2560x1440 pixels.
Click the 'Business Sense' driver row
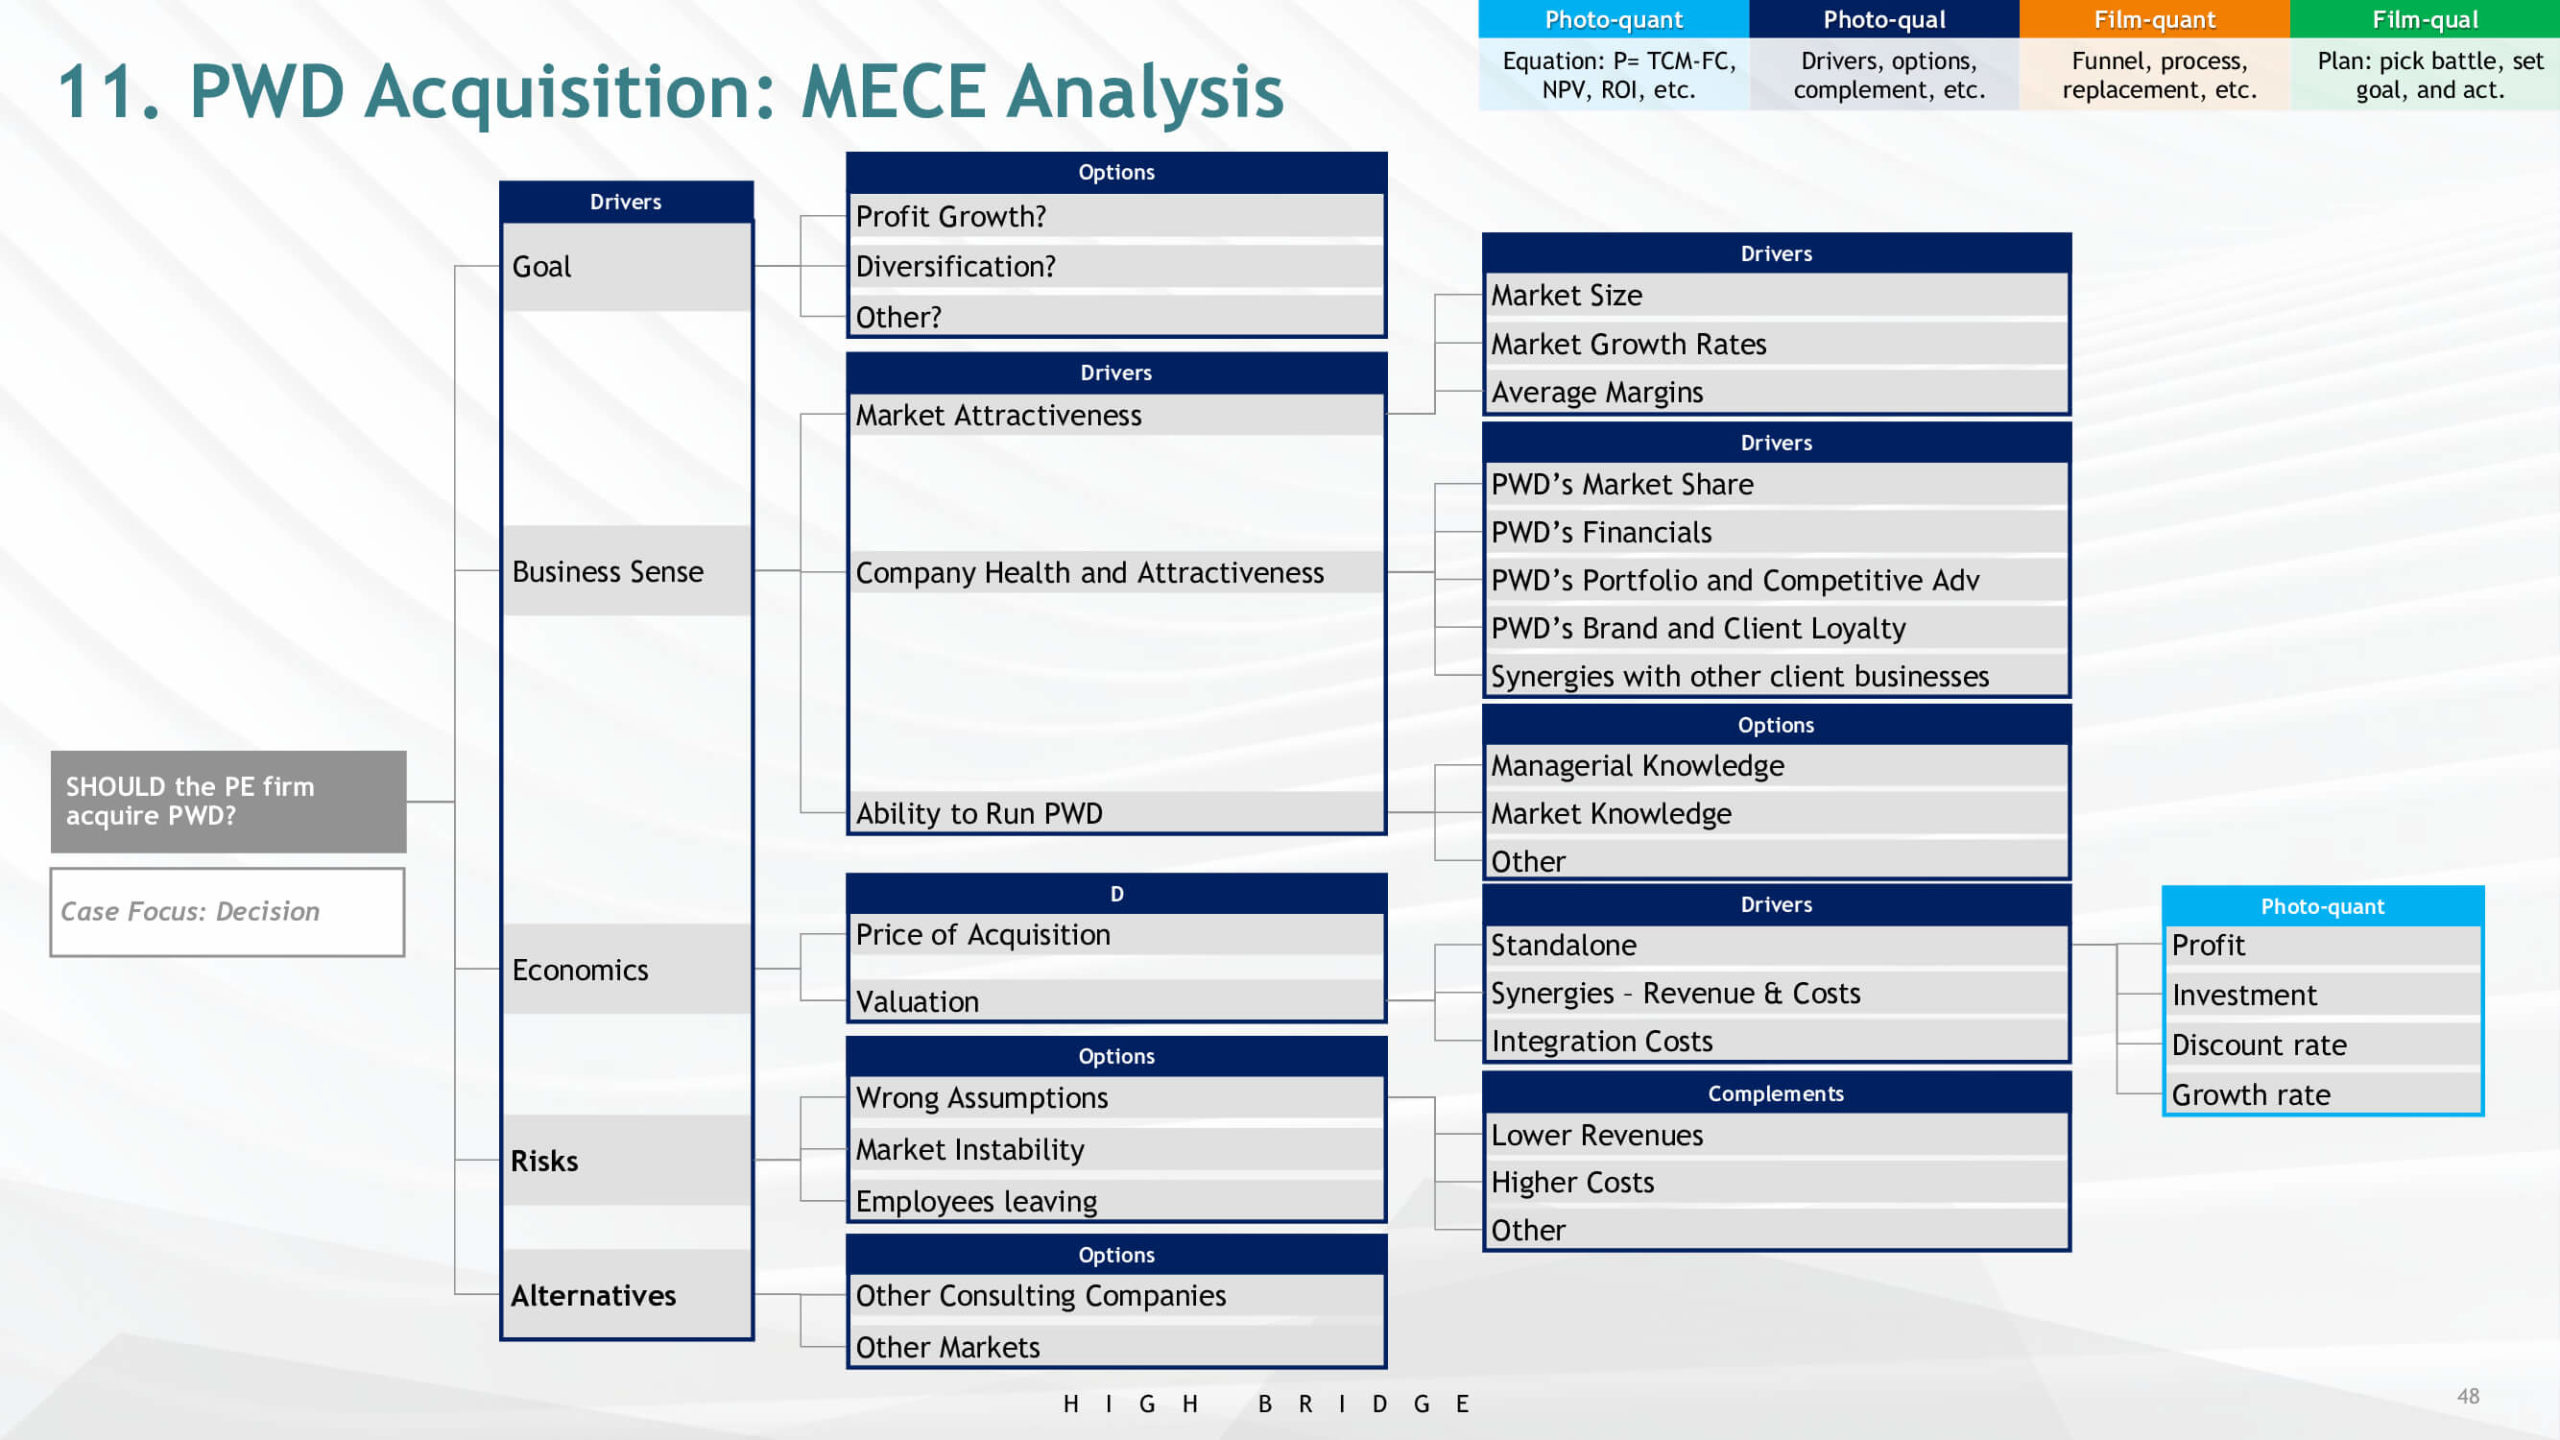[x=627, y=571]
